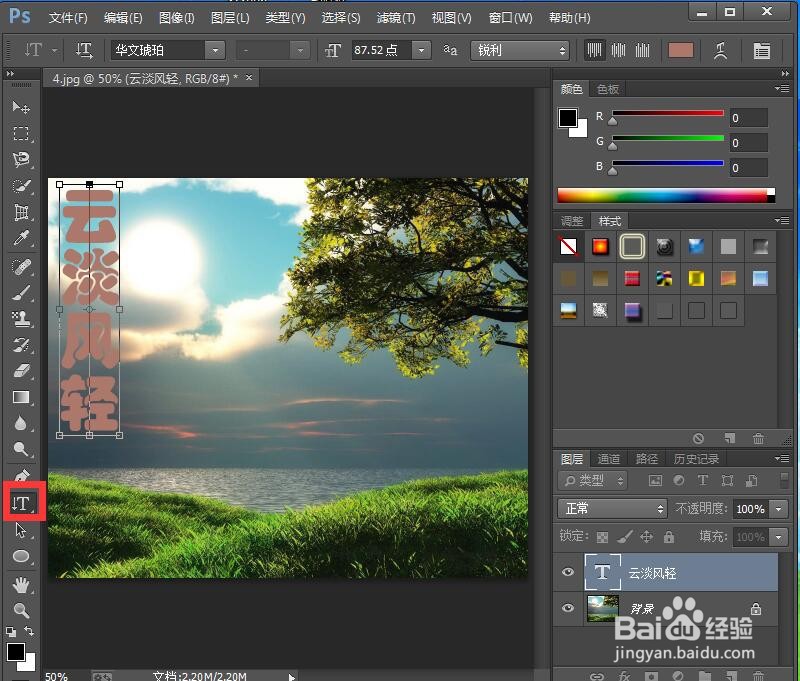Click the delete button in Styles panel
Viewport: 800px width, 681px height.
coord(758,438)
